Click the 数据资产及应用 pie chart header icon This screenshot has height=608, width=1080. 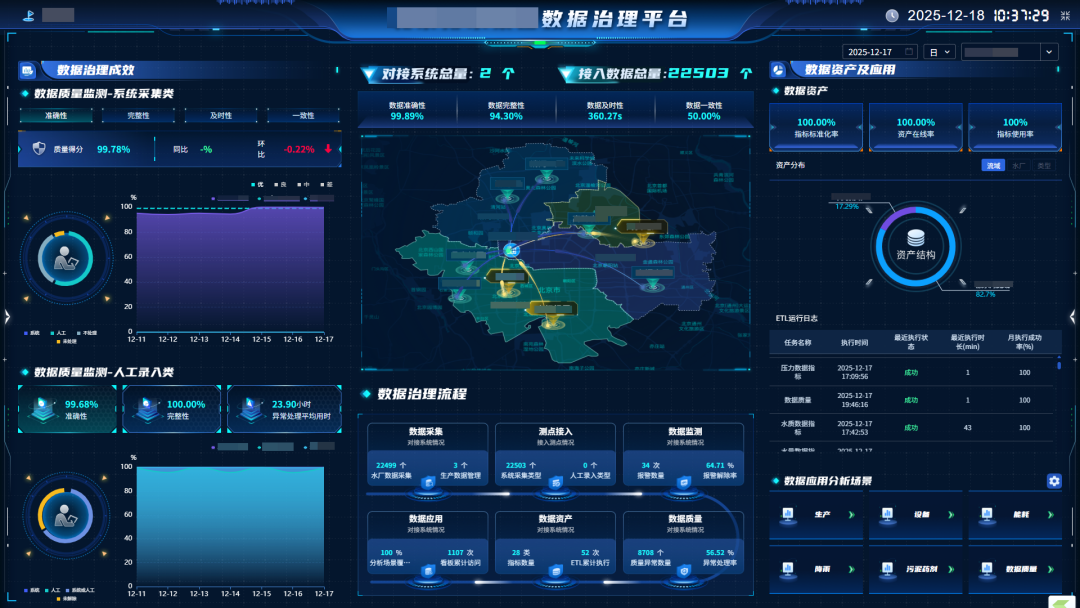tap(779, 69)
